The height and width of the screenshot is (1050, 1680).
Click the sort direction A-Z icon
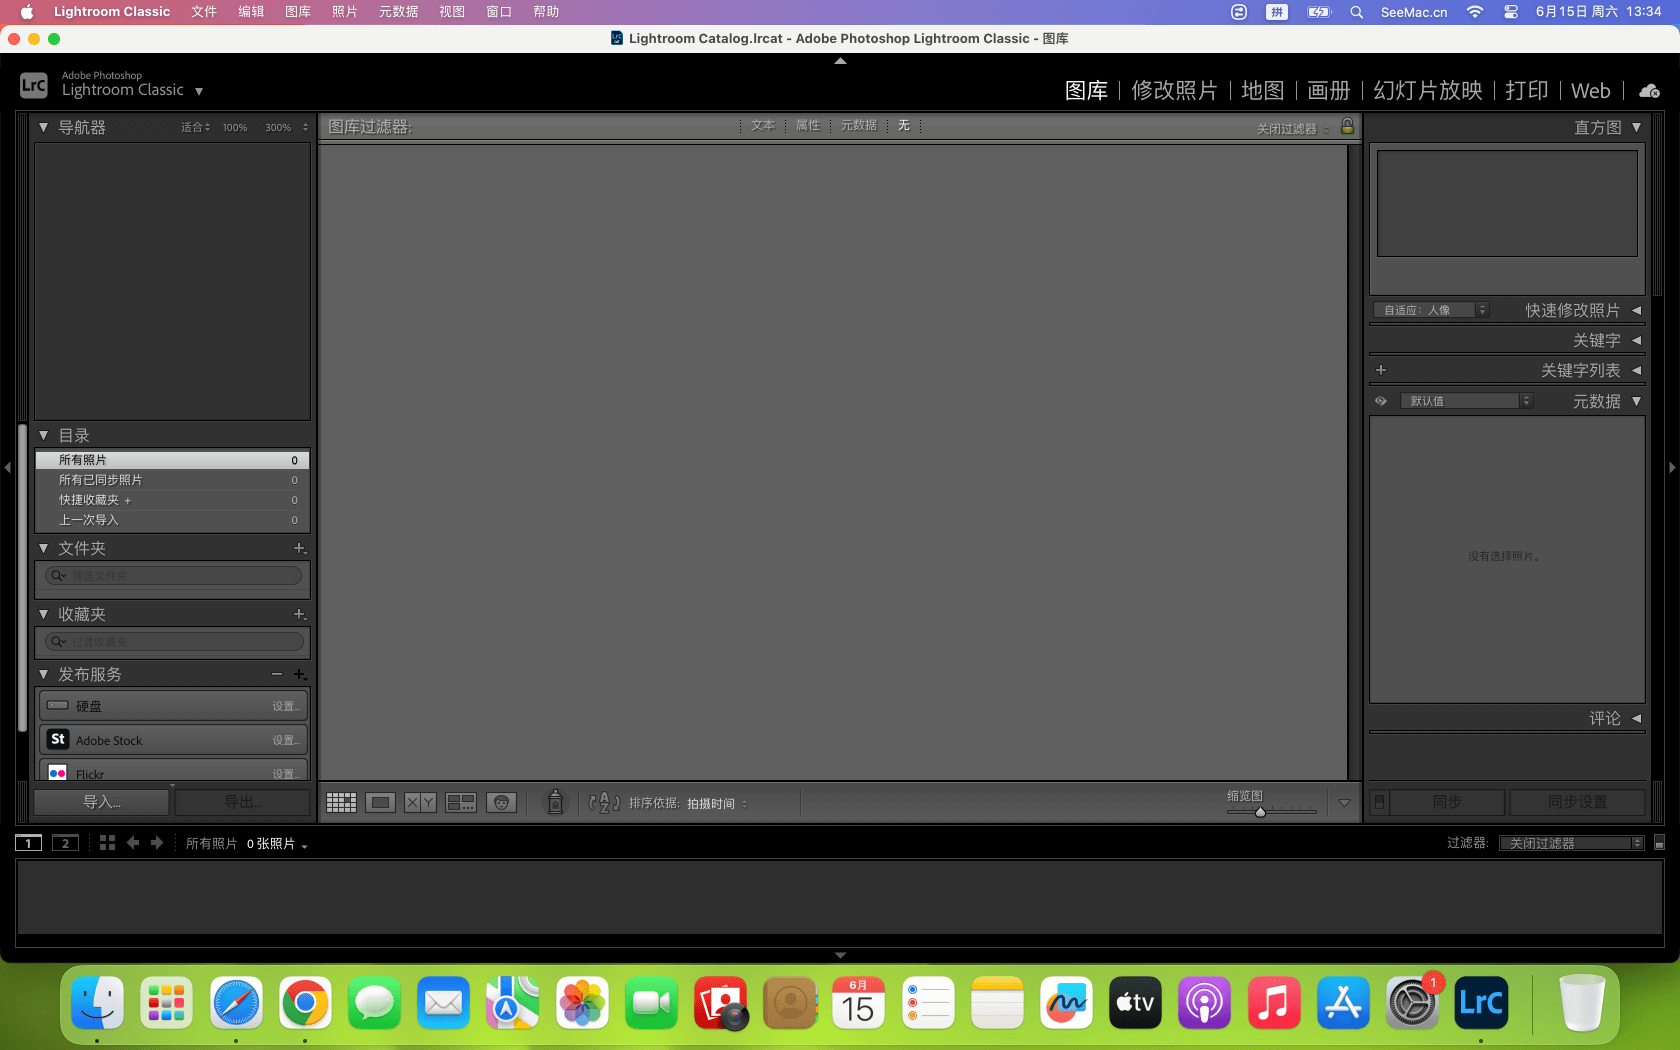point(604,803)
